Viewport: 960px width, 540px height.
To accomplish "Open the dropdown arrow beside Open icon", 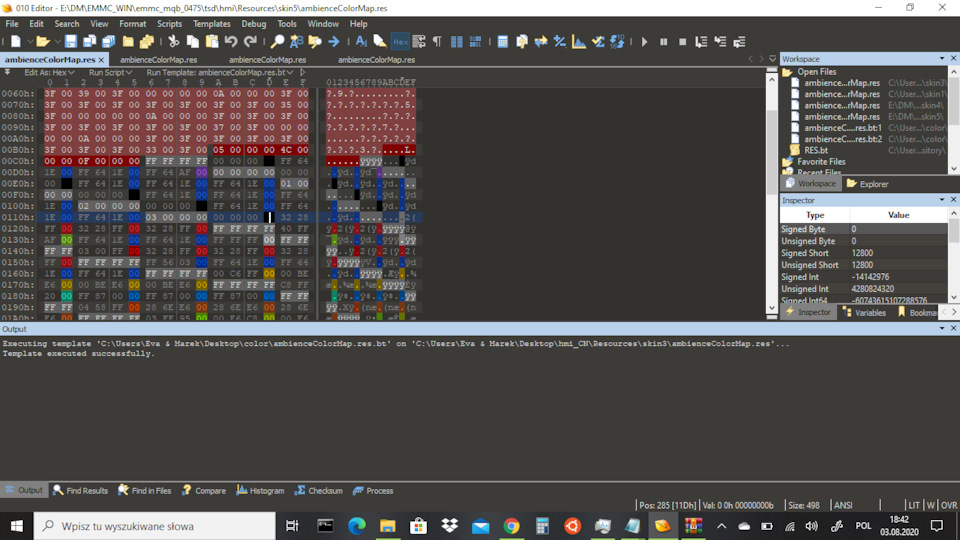I will (57, 42).
